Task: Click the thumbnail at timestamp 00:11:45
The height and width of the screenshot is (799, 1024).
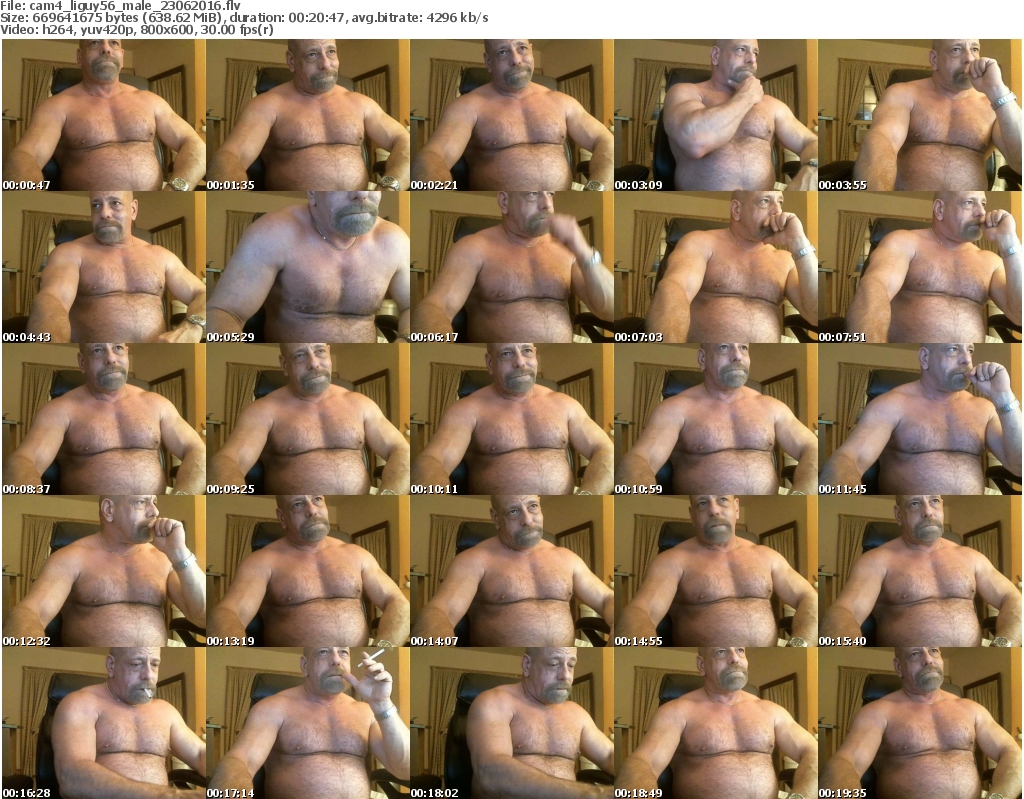Action: 919,419
